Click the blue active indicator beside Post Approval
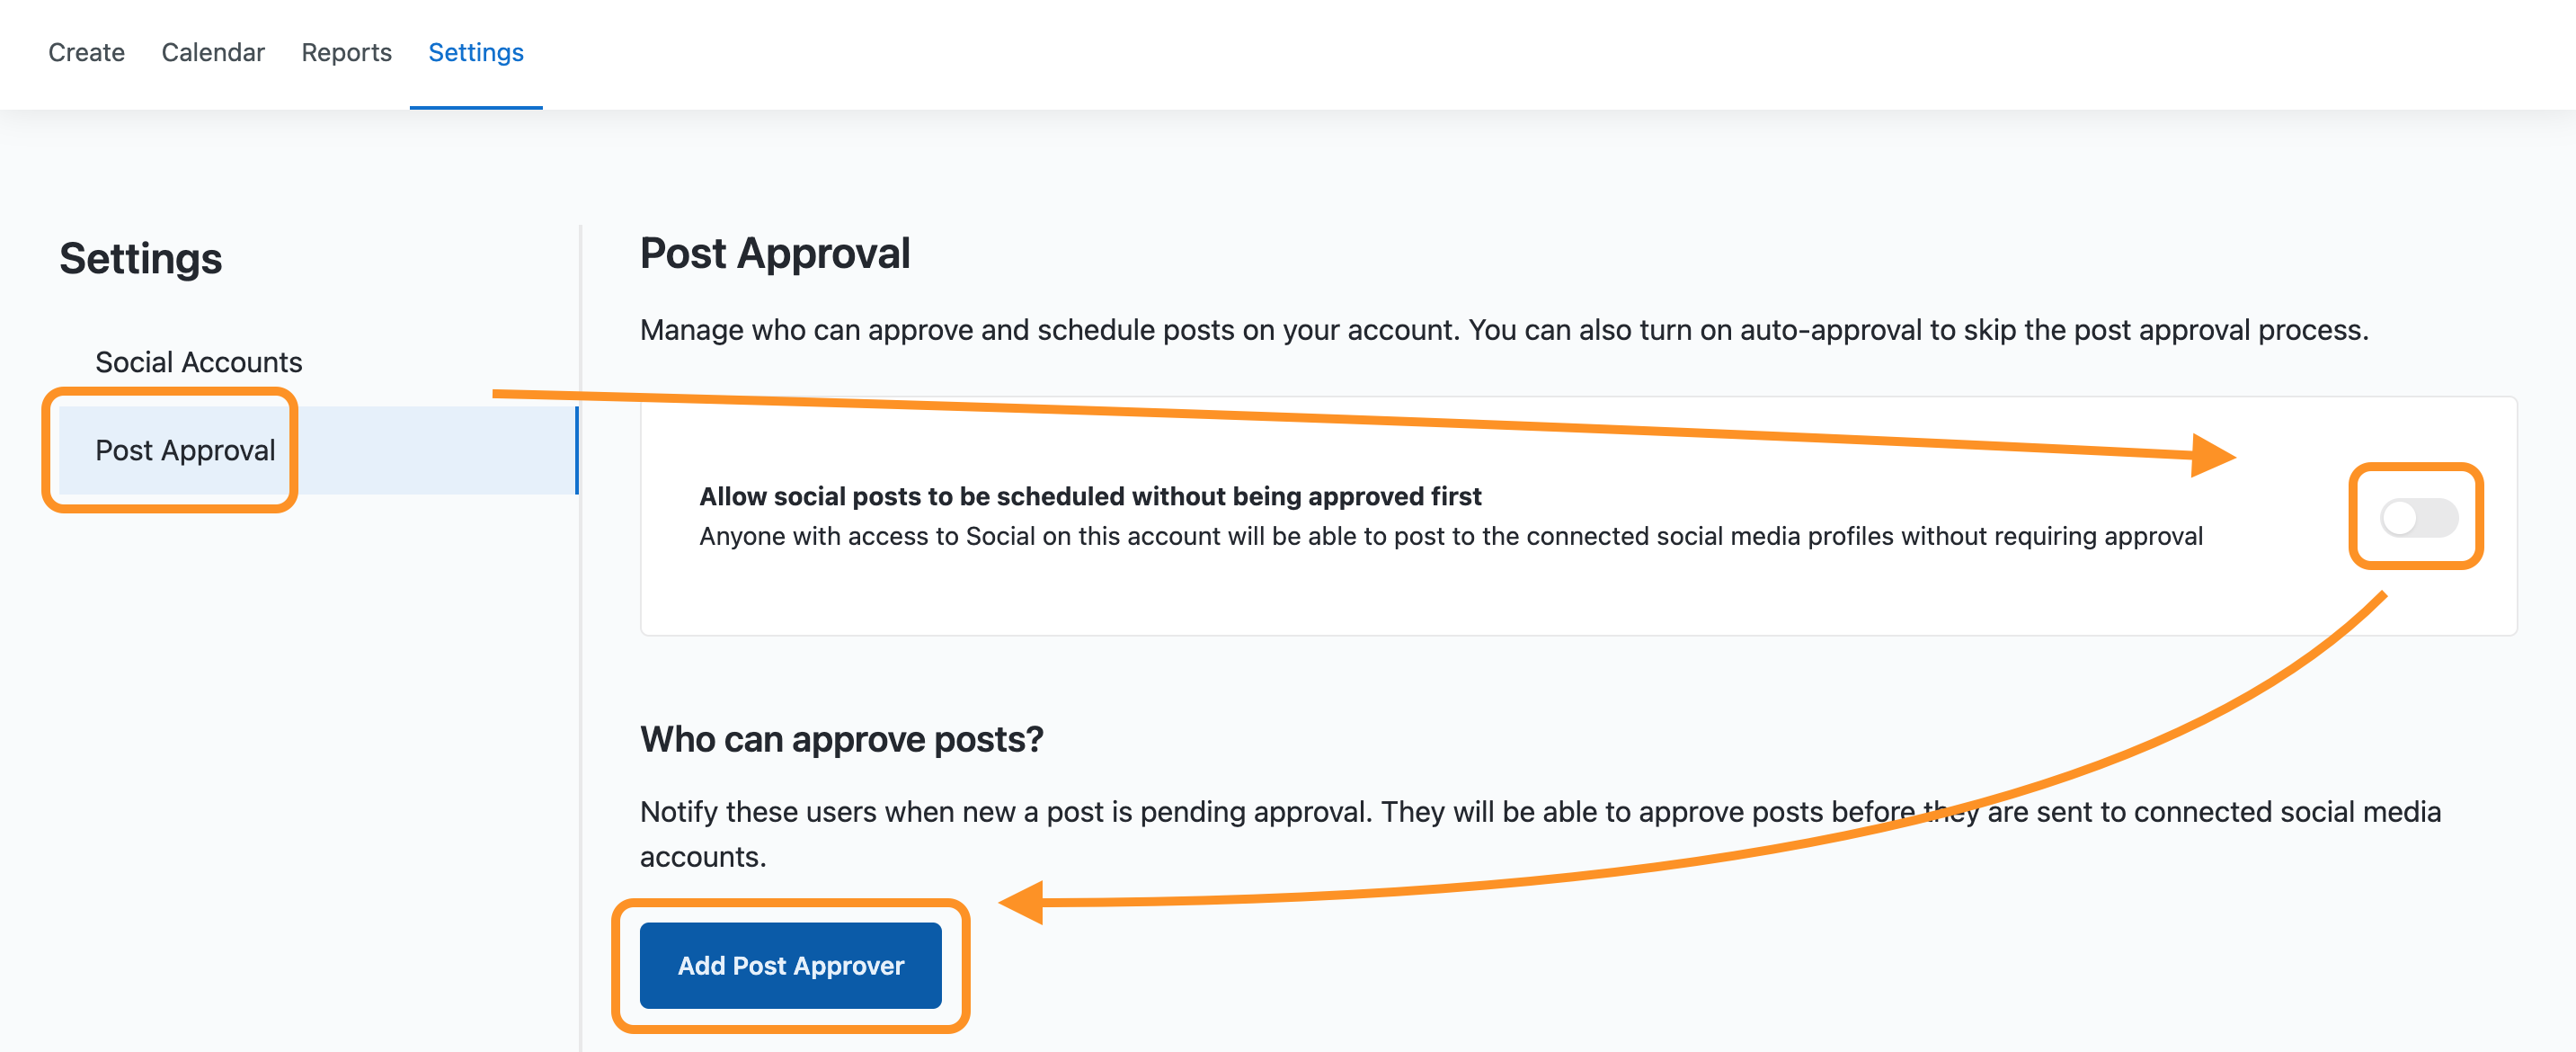This screenshot has height=1052, width=2576. coord(577,450)
